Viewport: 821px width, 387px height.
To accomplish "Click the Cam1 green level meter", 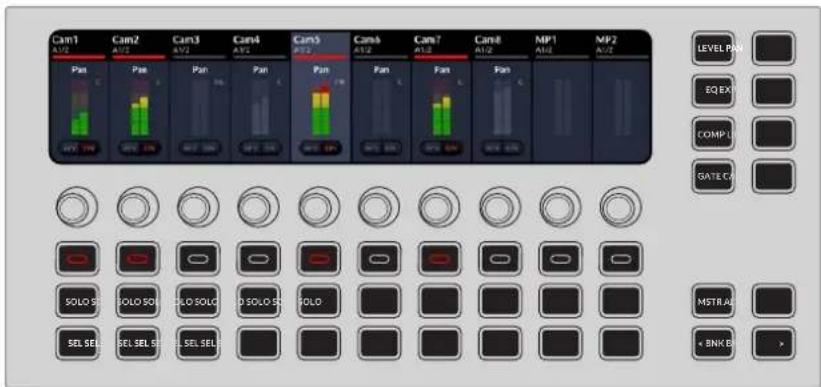I will point(80,123).
